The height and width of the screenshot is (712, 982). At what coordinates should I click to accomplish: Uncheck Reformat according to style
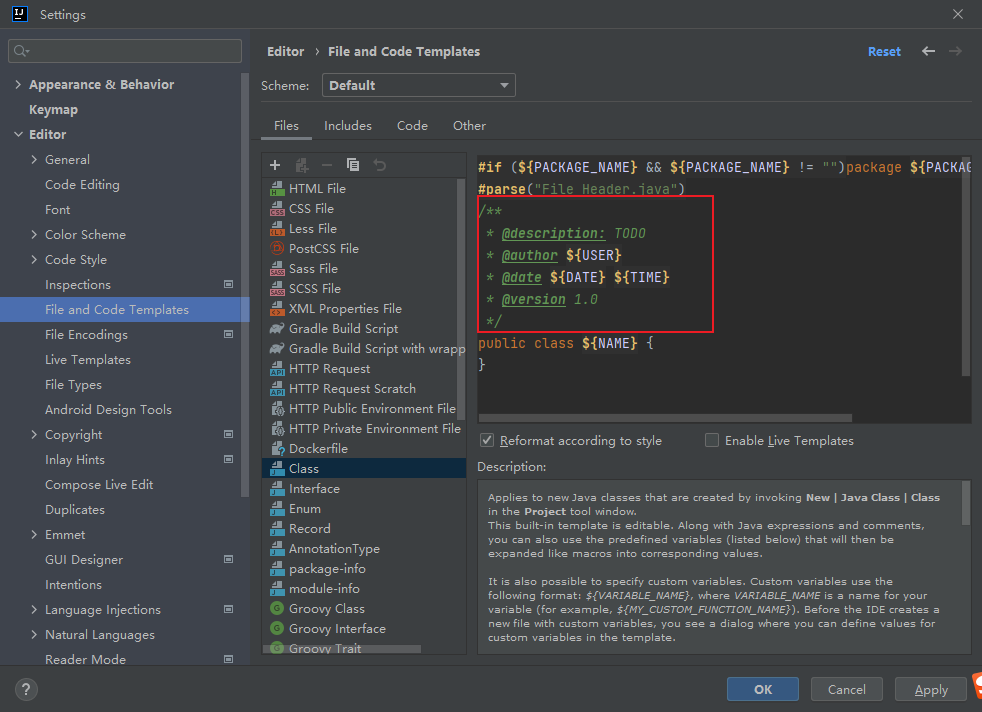click(x=487, y=440)
